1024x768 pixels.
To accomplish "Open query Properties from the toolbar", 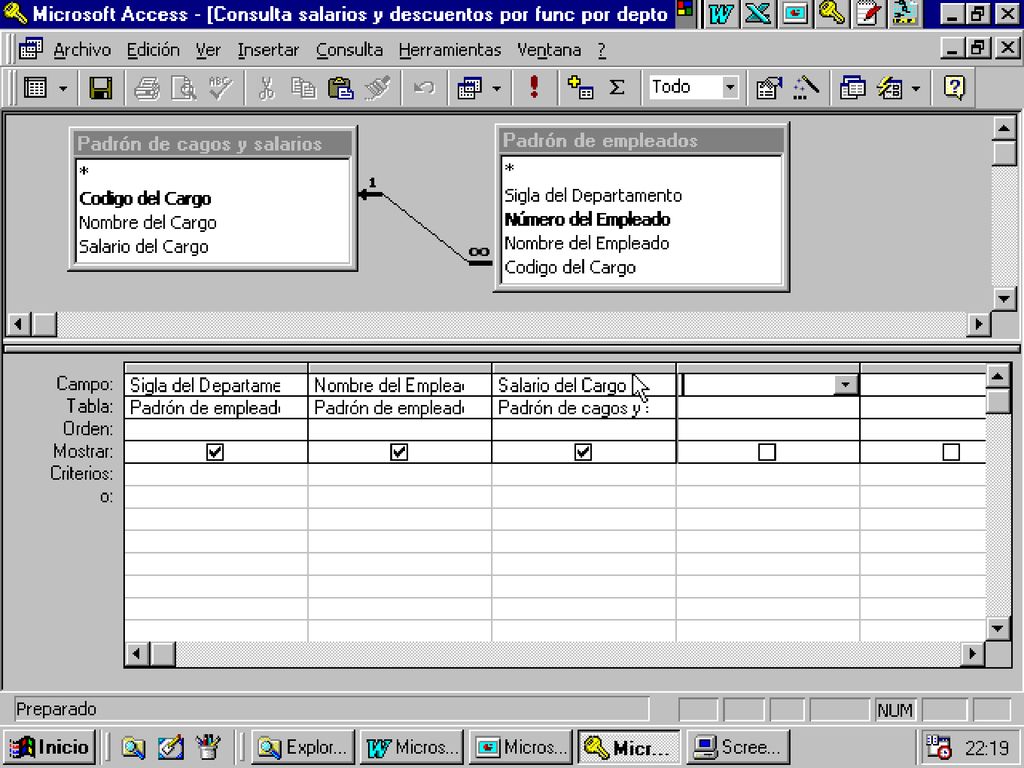I will click(x=769, y=88).
